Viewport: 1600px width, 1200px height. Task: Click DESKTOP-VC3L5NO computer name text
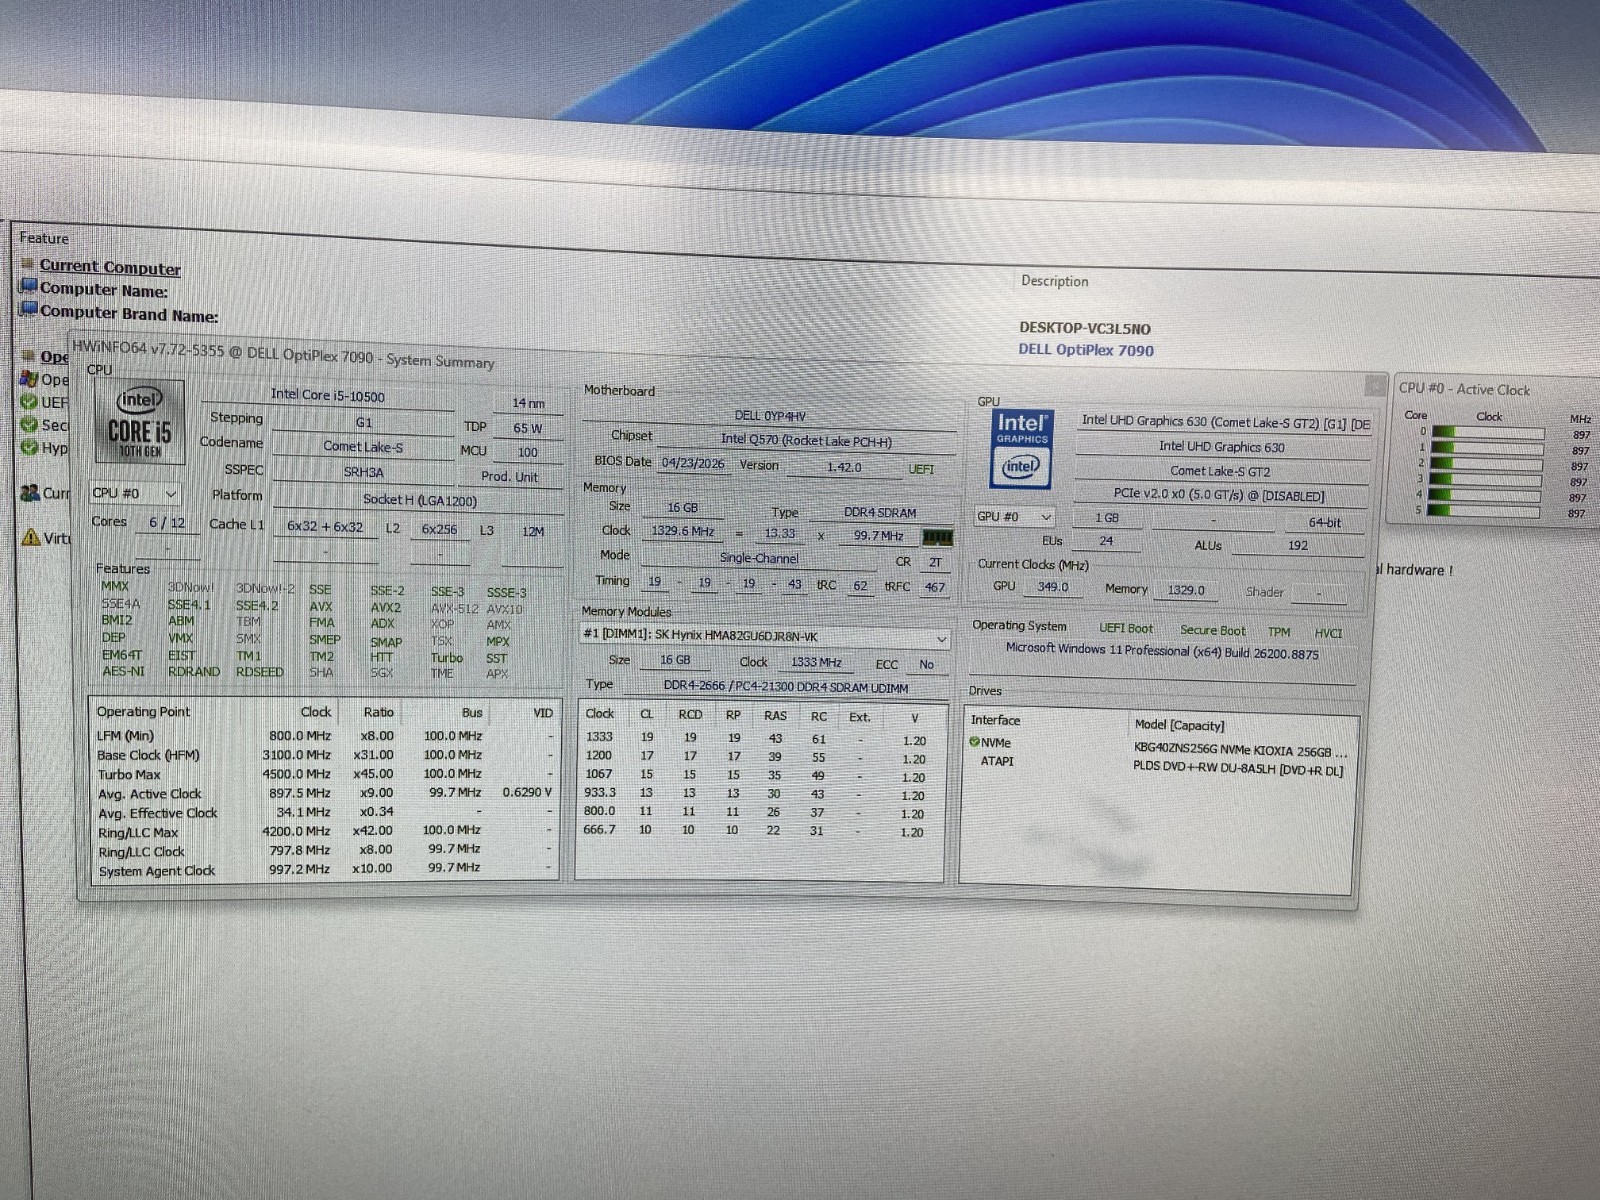(x=1085, y=328)
